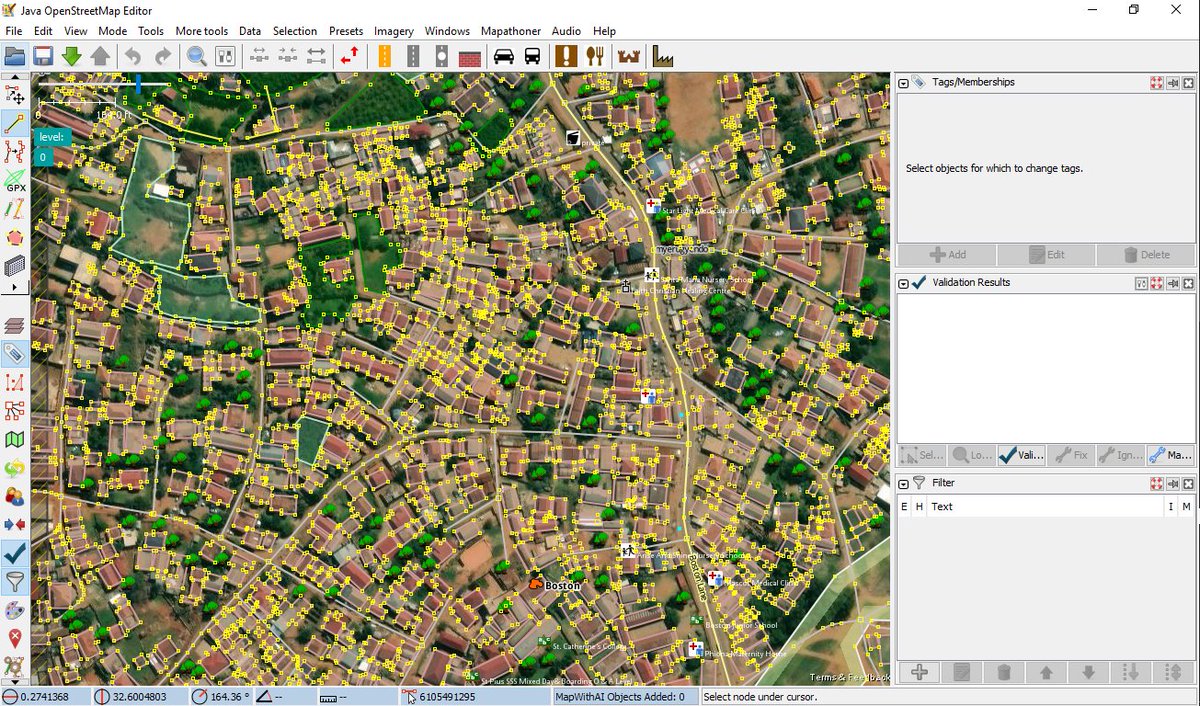Select the red brick wall preset

click(x=469, y=56)
